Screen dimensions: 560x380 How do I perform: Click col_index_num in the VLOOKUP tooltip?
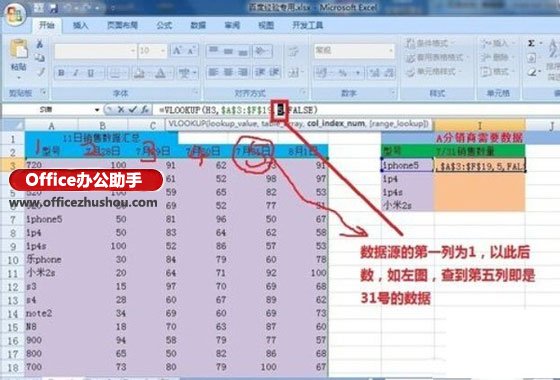click(x=336, y=124)
